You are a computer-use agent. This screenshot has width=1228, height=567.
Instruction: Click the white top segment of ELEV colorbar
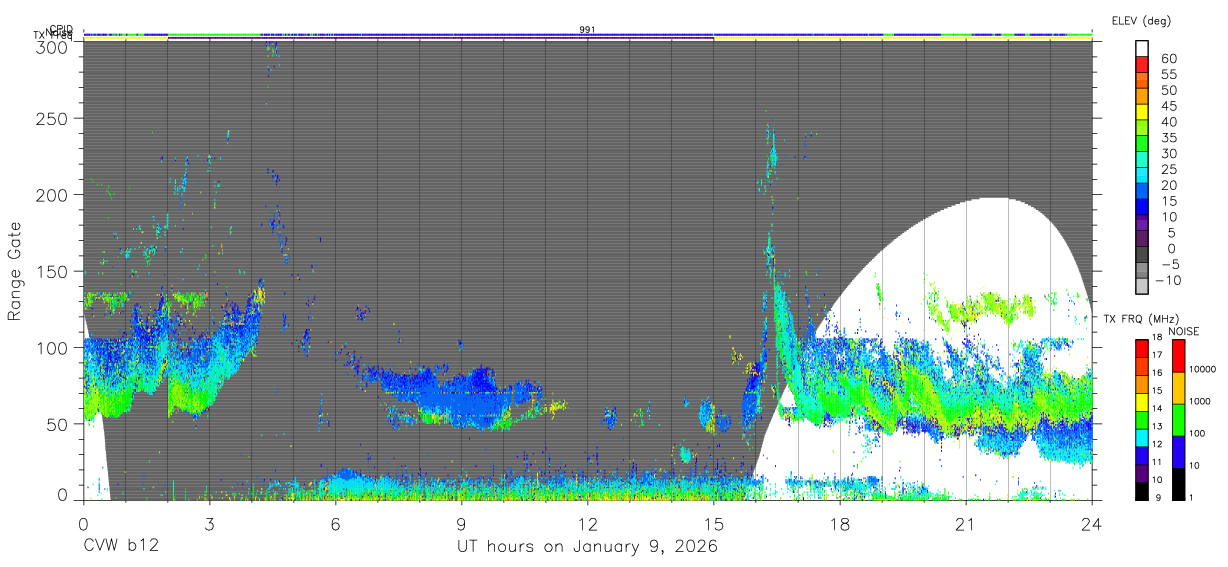(1142, 49)
